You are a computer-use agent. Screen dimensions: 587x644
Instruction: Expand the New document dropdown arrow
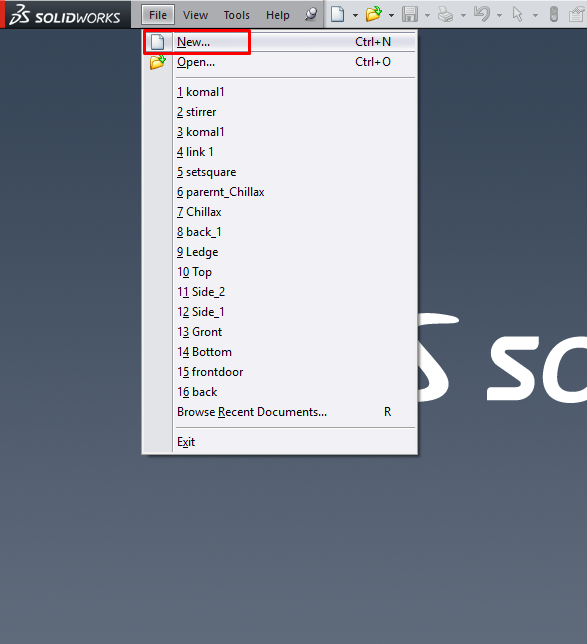pos(355,16)
